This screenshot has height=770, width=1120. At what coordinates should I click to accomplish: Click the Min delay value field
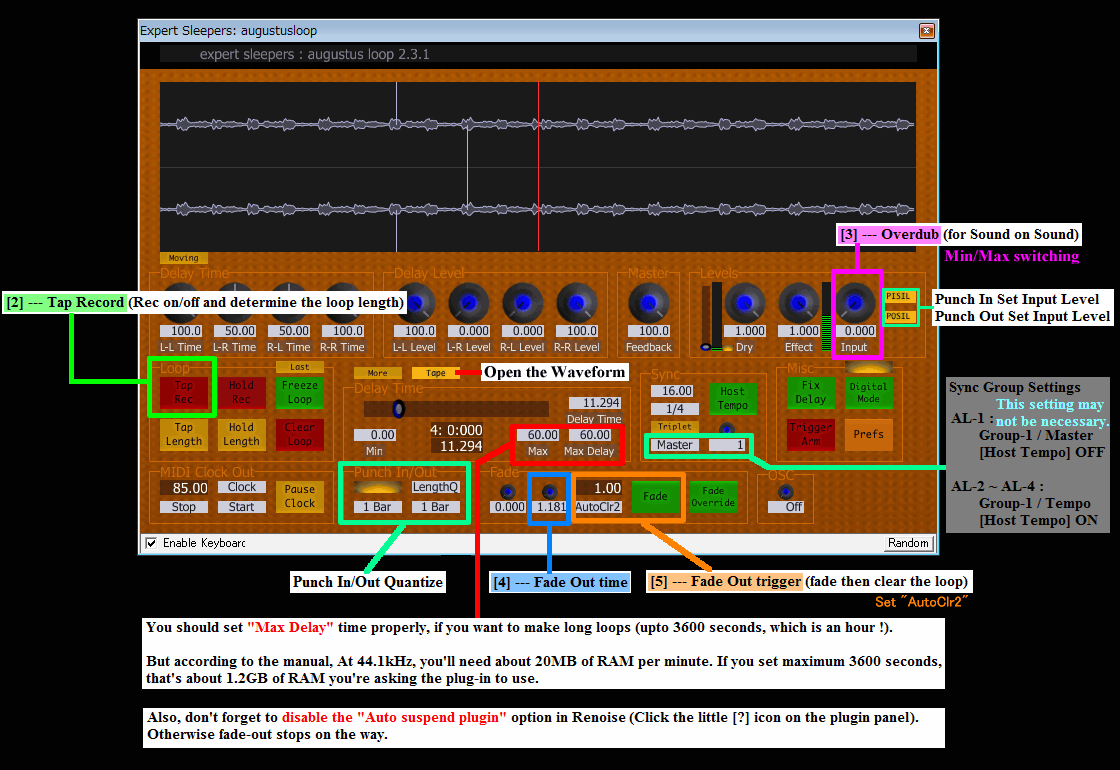coord(375,435)
